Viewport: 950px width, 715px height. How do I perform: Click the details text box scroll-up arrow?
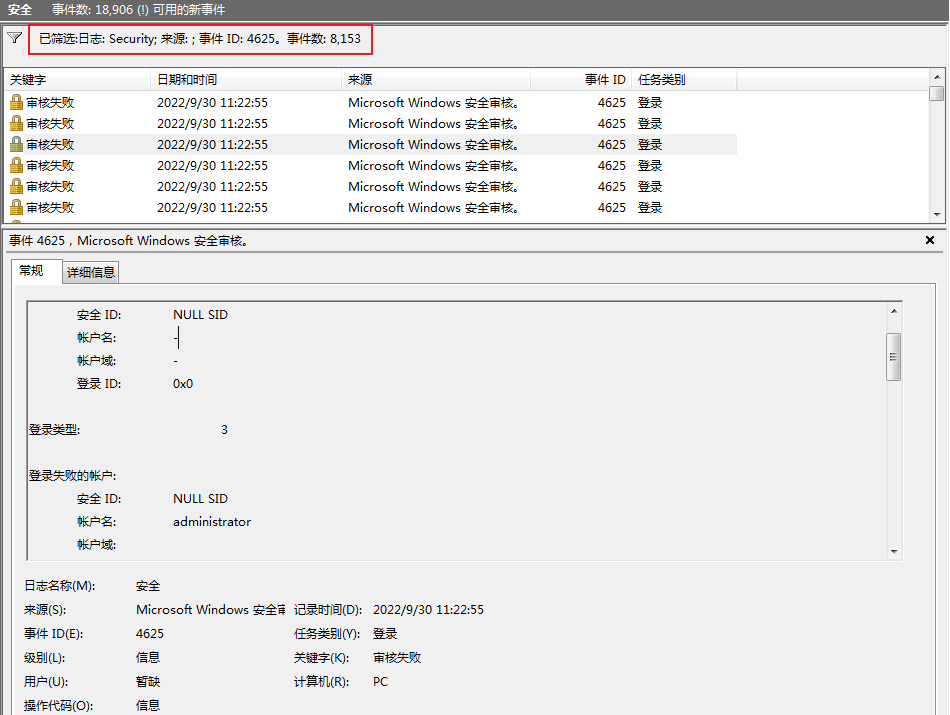coord(894,311)
